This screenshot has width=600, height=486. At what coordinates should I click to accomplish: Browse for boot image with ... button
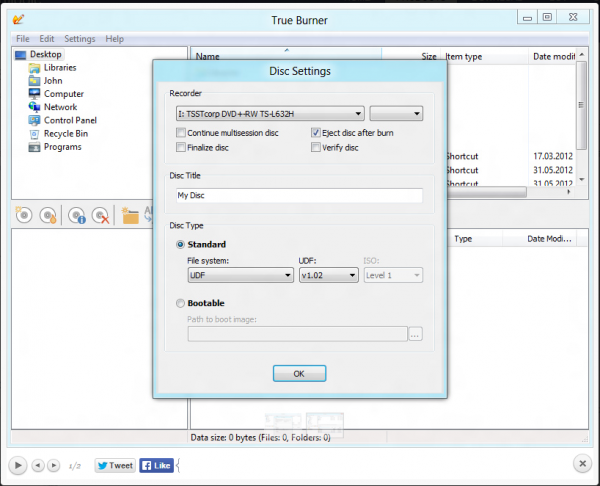coord(416,334)
